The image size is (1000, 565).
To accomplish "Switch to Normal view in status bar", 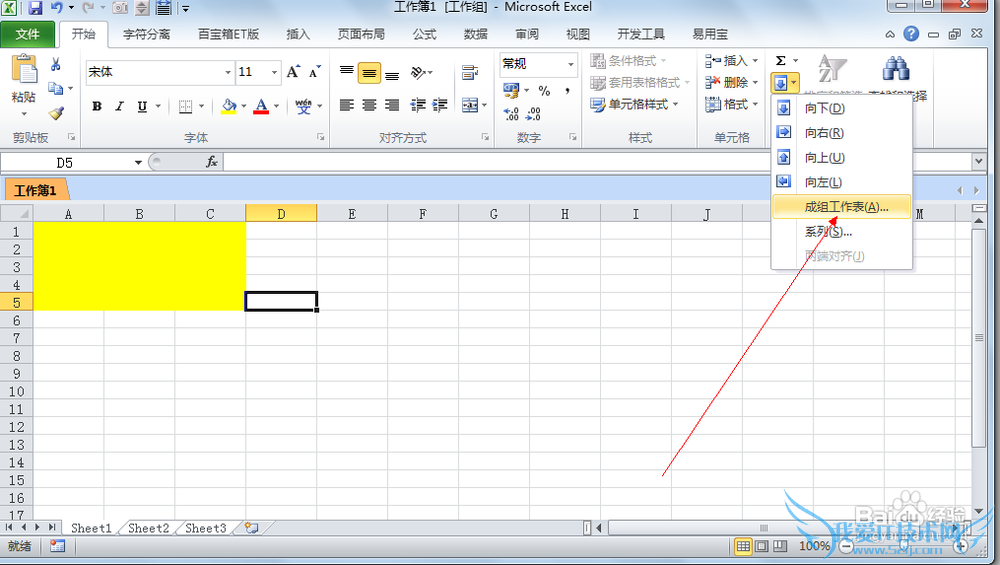I will point(743,547).
